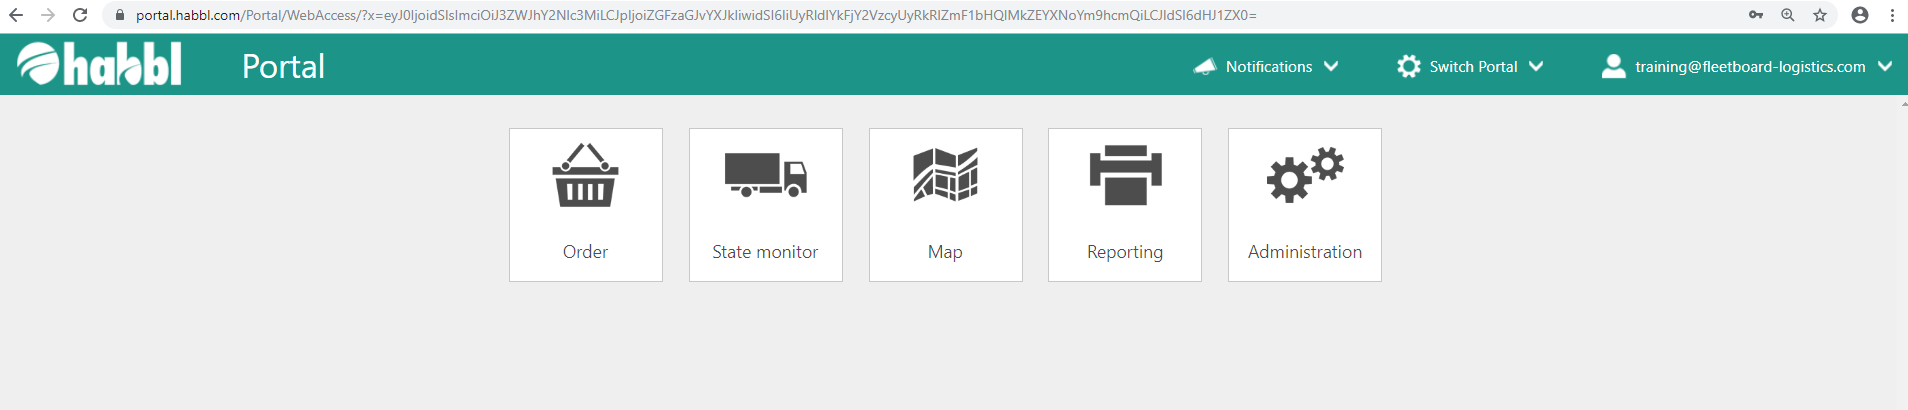Screen dimensions: 1908x410
Task: Bookmark this page with star icon
Action: pyautogui.click(x=1820, y=15)
